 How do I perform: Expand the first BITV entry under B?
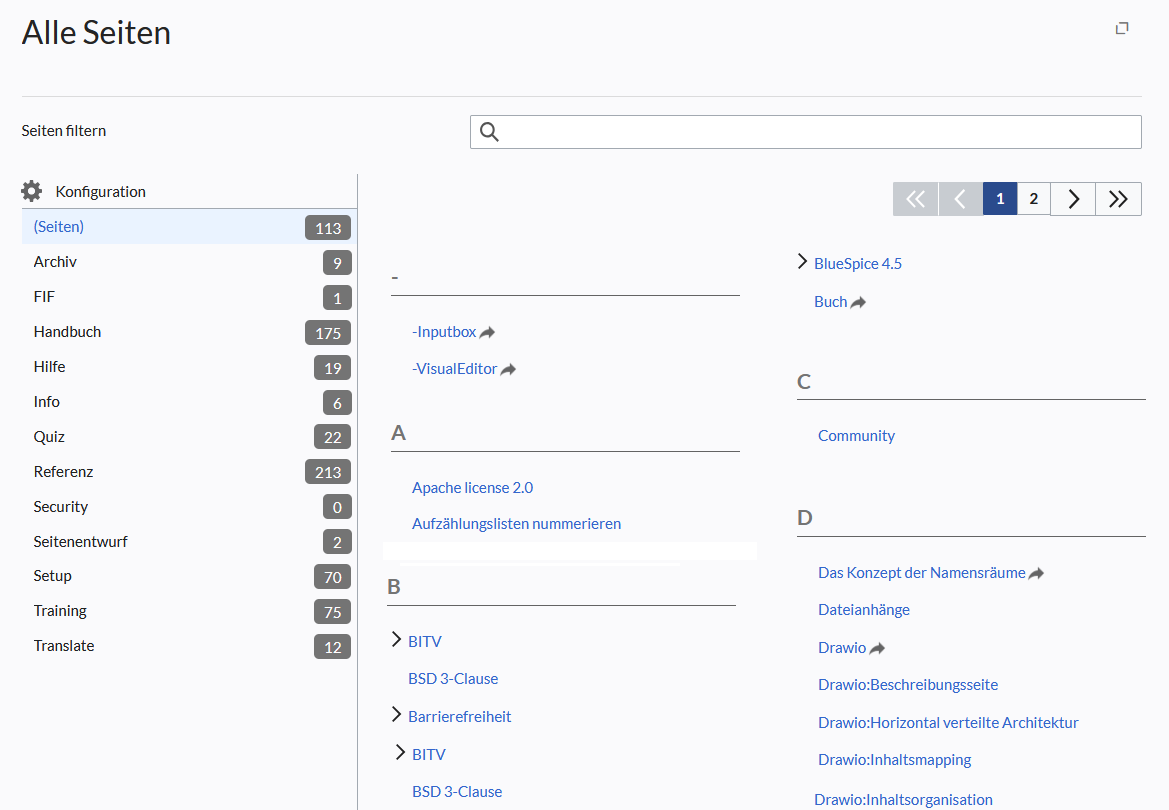396,640
